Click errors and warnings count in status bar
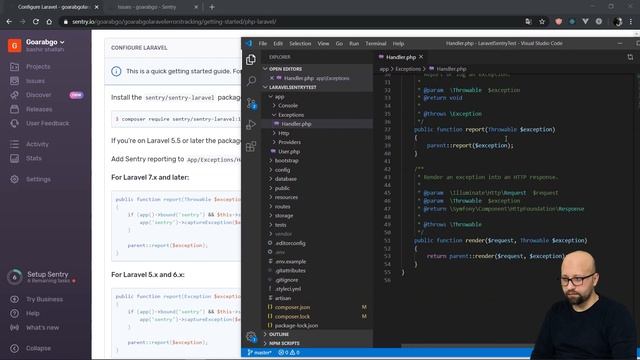The image size is (640, 360). [289, 352]
